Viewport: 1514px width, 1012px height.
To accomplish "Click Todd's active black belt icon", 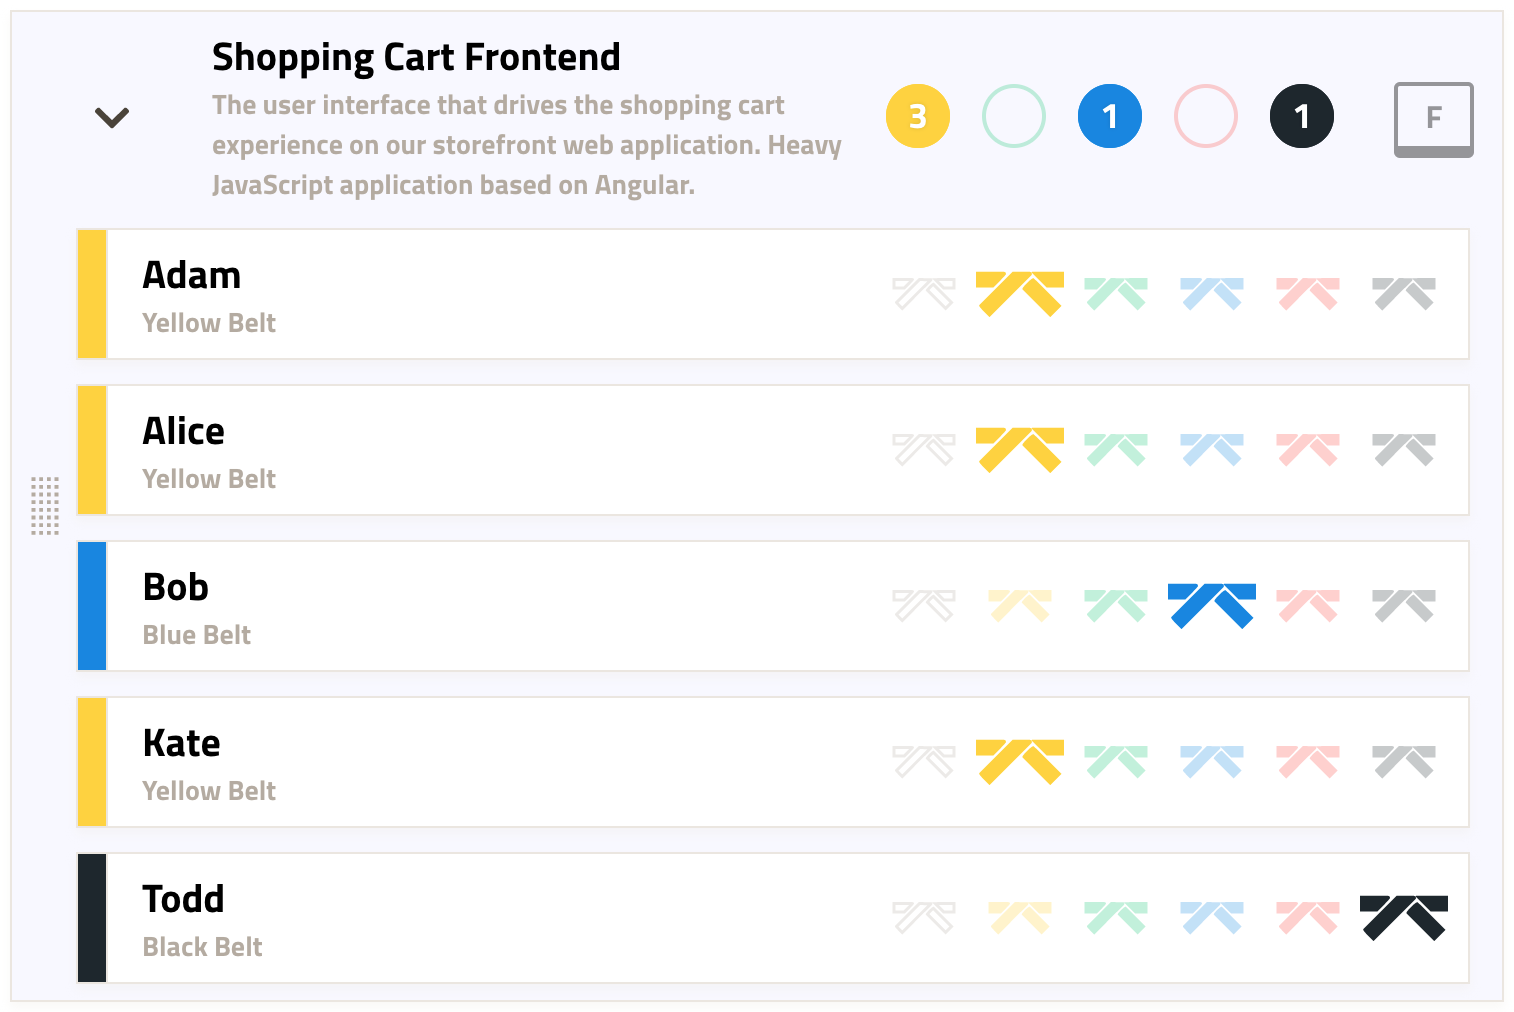I will (1404, 918).
